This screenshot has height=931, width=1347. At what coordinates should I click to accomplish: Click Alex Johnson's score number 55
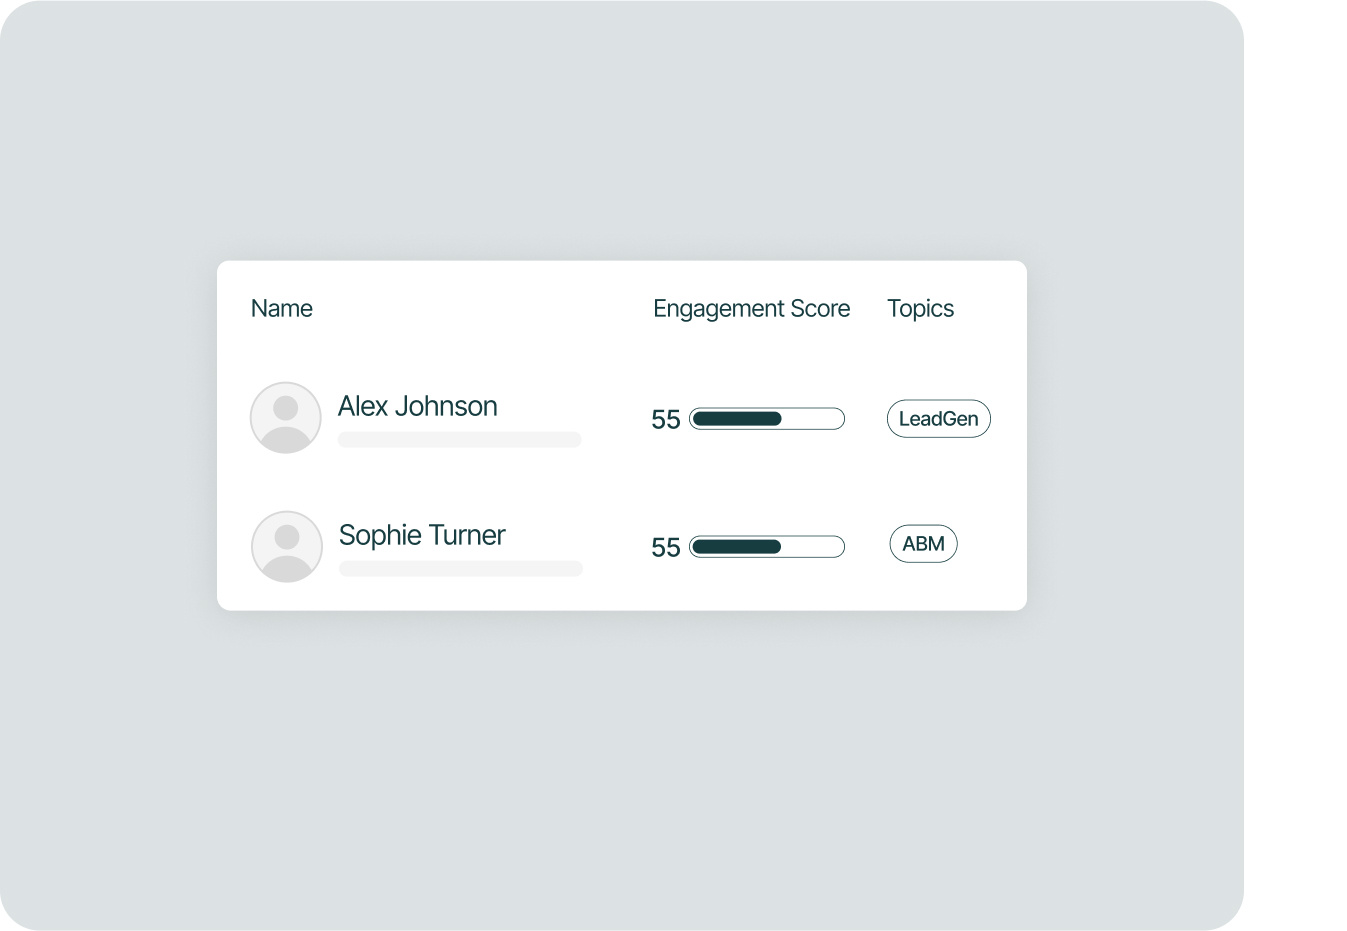point(665,420)
